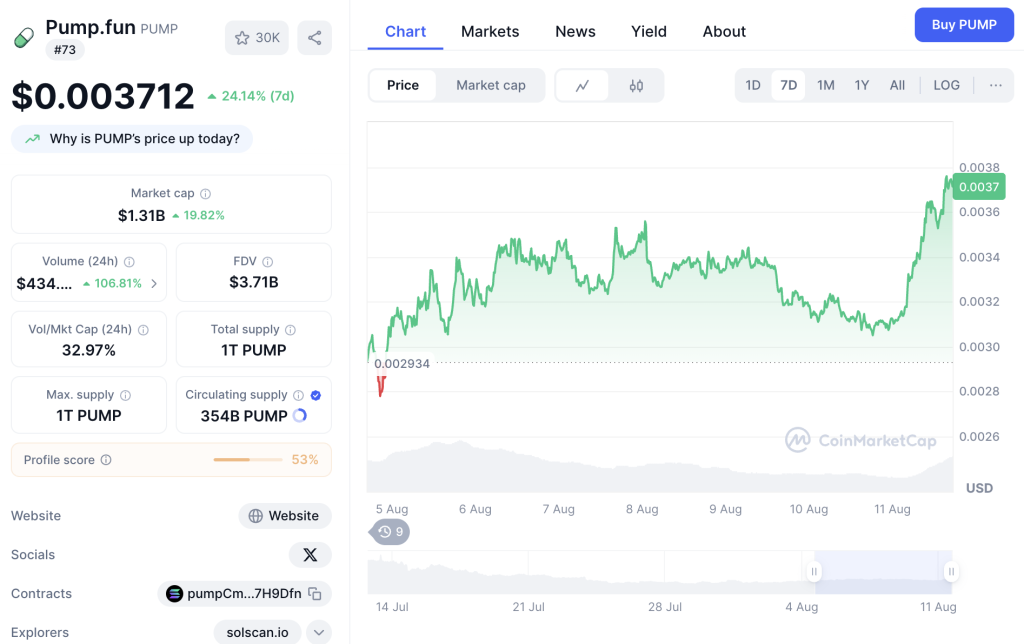The image size is (1024, 644).
Task: Open the Chart tab
Action: [405, 31]
